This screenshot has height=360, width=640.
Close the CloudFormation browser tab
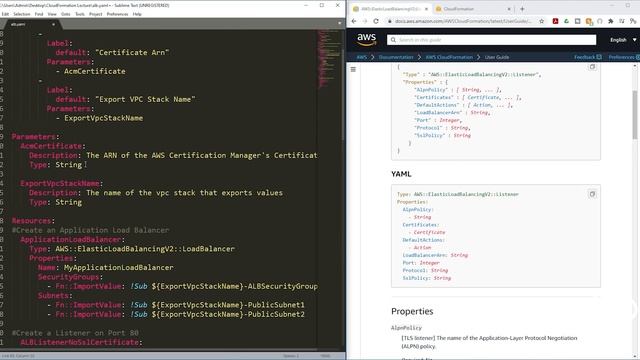tap(509, 9)
